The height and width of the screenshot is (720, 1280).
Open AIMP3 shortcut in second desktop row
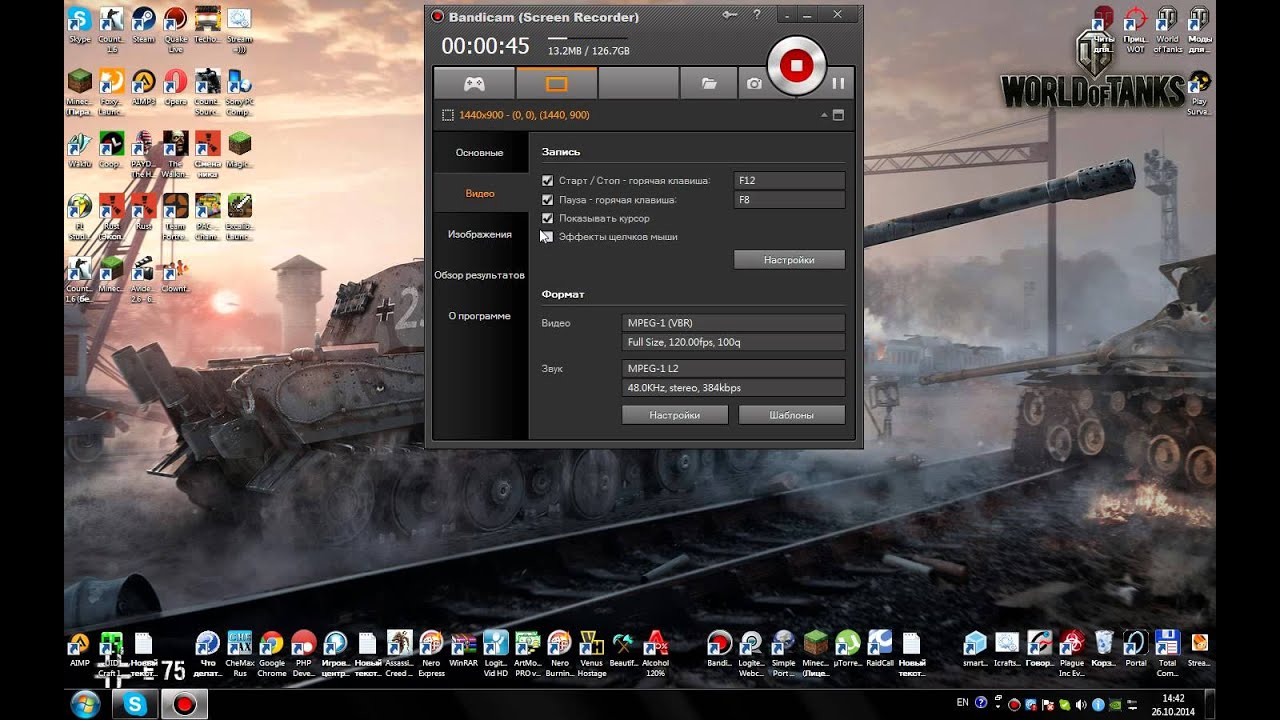tap(143, 87)
